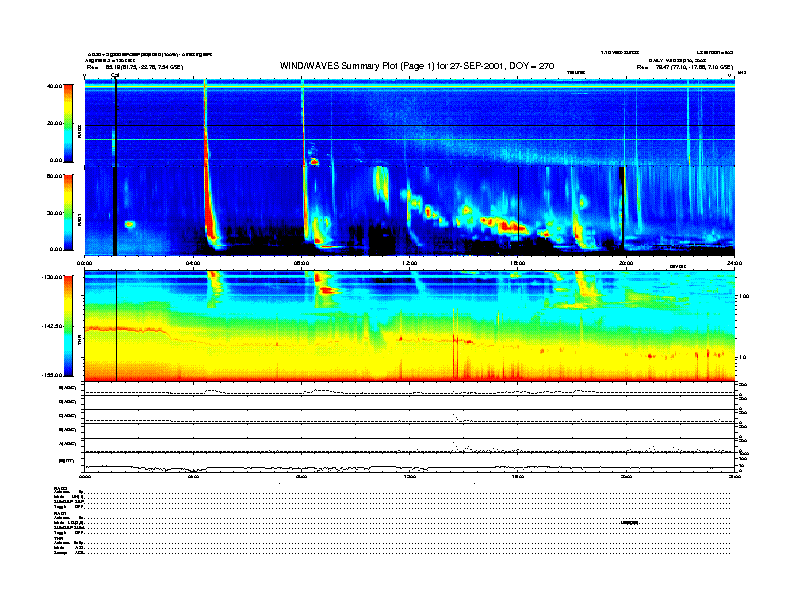The image size is (792, 612).
Task: Click the 00:00 tick label under RAD1 panel
Action: tap(84, 263)
